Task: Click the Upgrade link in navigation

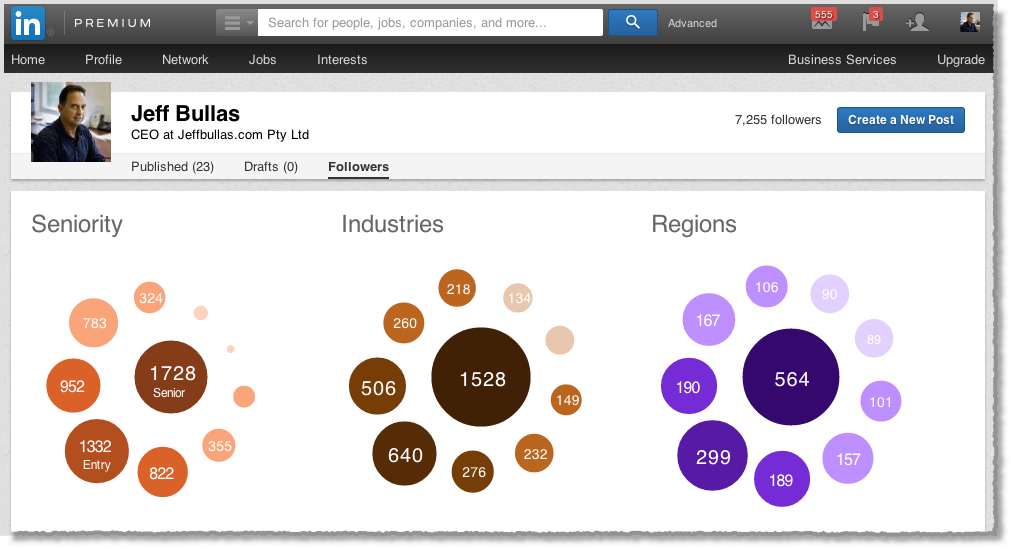Action: [x=961, y=59]
